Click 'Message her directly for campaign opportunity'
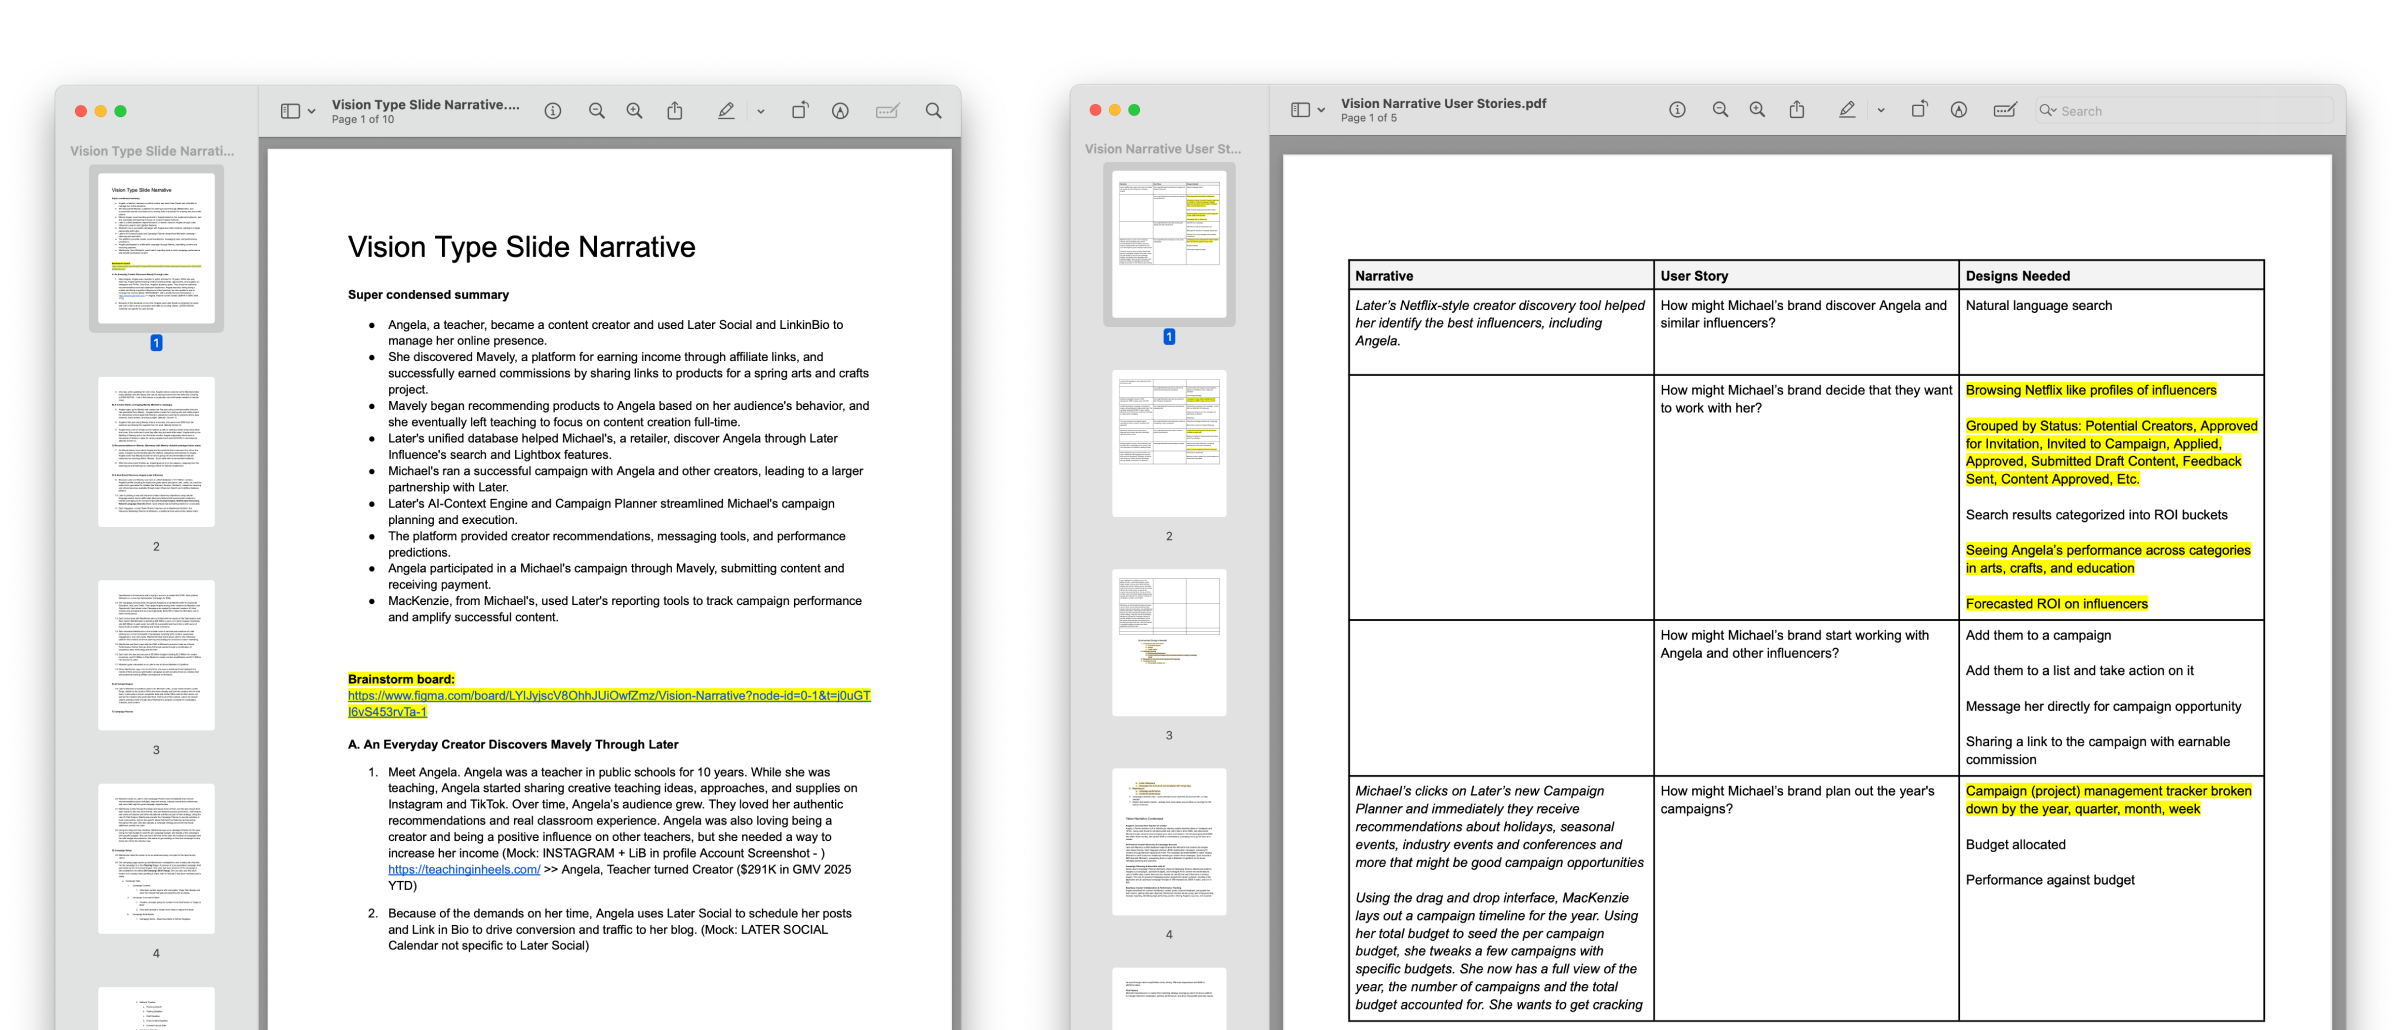Screen dimensions: 2400x1030 tap(2103, 707)
